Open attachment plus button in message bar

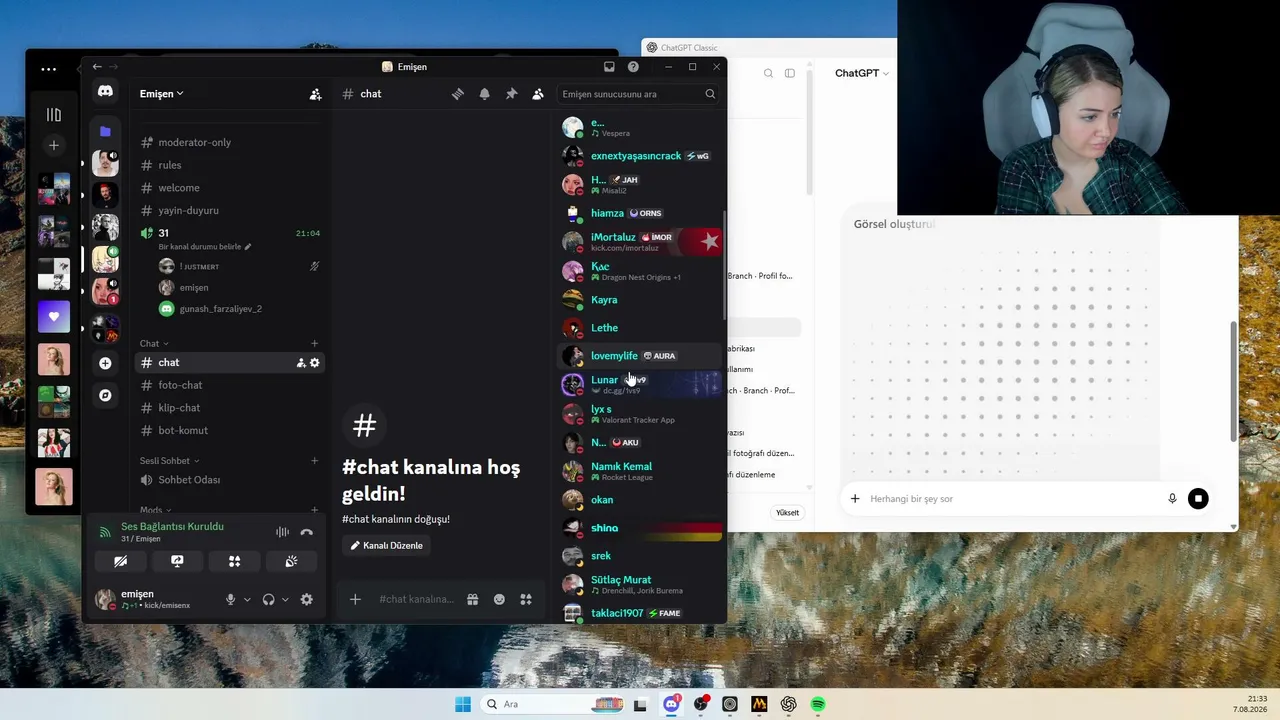(355, 600)
